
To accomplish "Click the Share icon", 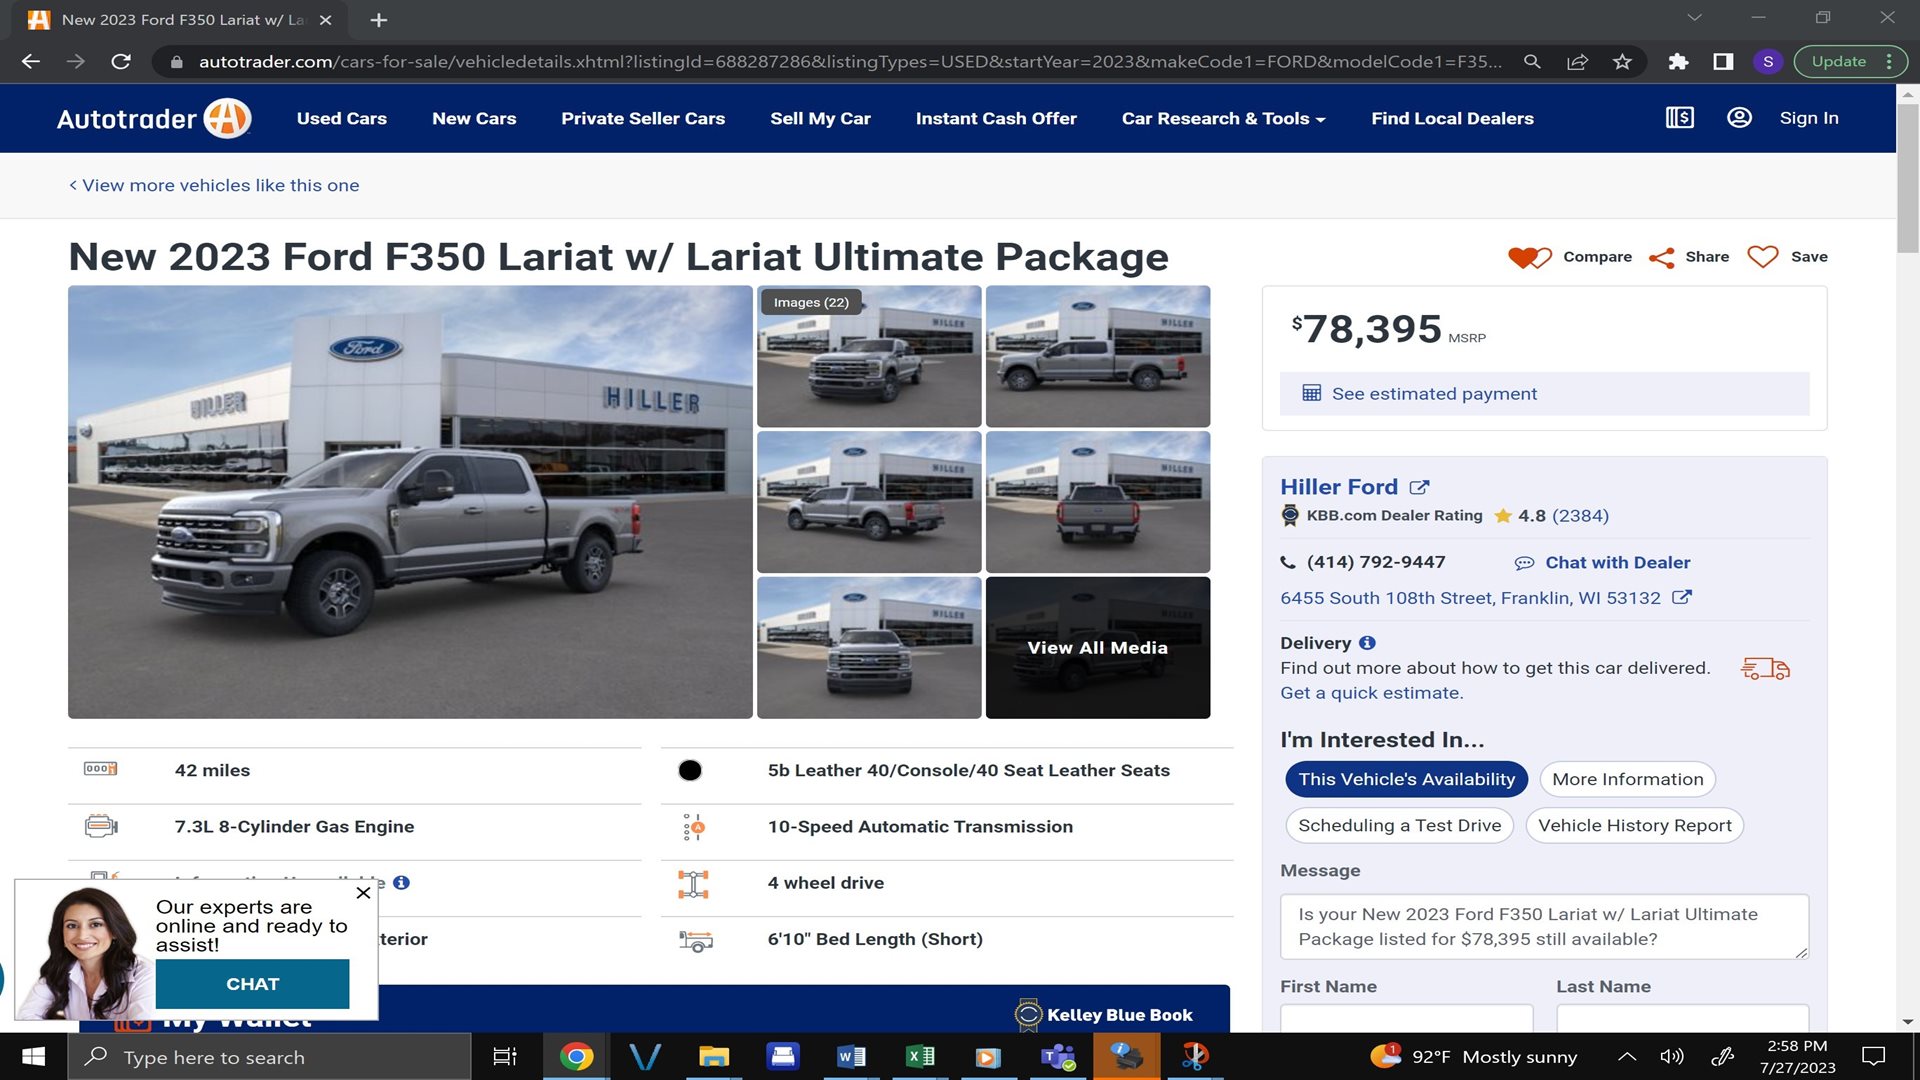I will click(1661, 258).
